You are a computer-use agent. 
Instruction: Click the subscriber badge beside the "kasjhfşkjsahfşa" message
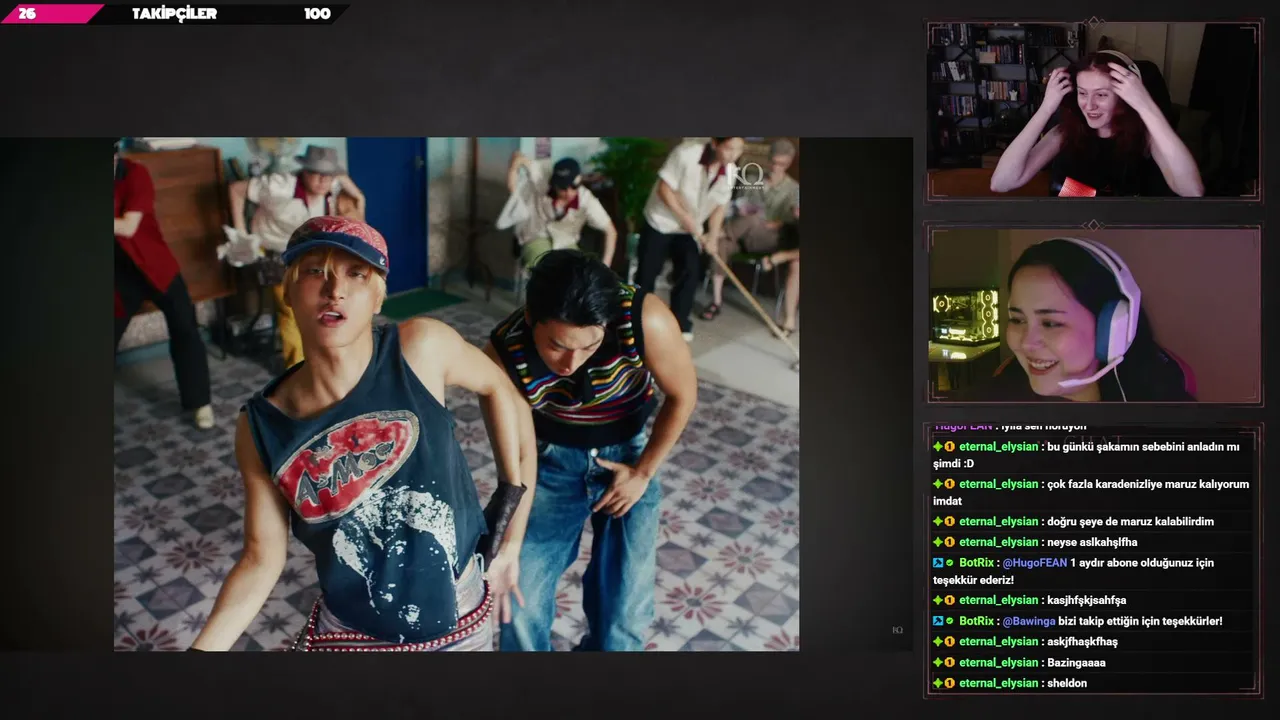pyautogui.click(x=950, y=600)
